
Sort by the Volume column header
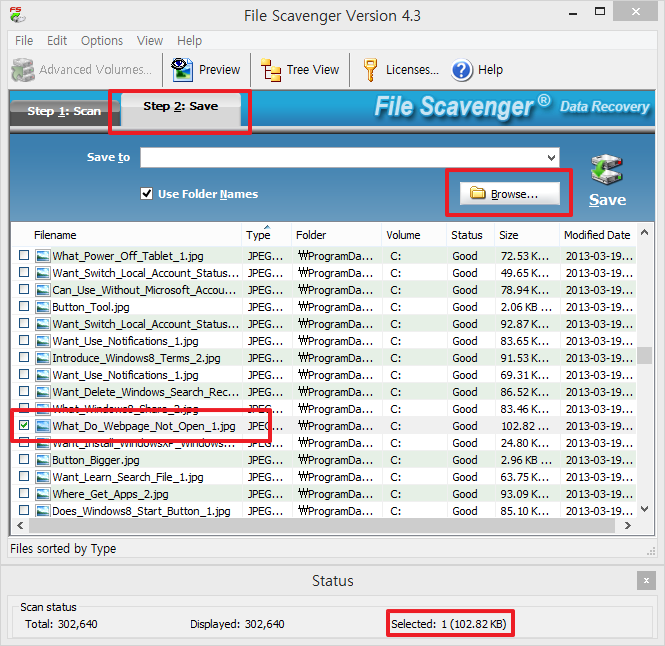point(414,235)
